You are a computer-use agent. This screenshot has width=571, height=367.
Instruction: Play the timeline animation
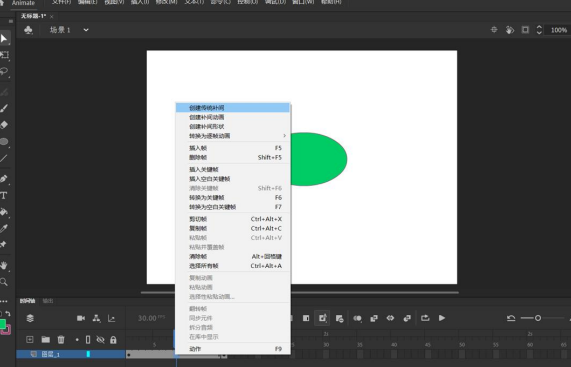click(x=442, y=318)
